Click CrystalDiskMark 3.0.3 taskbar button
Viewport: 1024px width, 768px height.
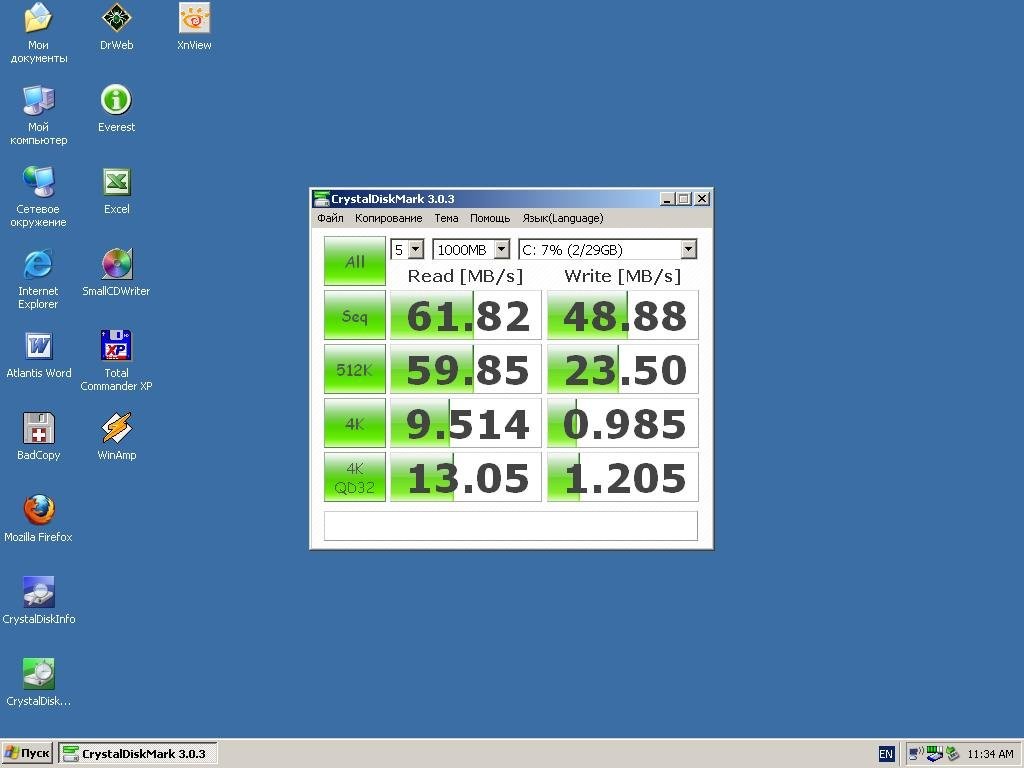point(138,754)
